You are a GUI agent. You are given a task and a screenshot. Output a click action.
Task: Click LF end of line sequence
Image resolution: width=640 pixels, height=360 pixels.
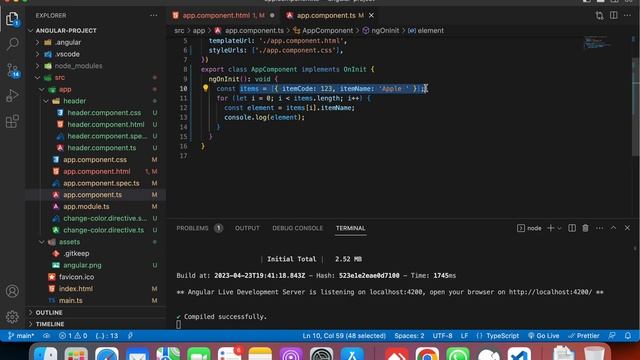pos(464,336)
